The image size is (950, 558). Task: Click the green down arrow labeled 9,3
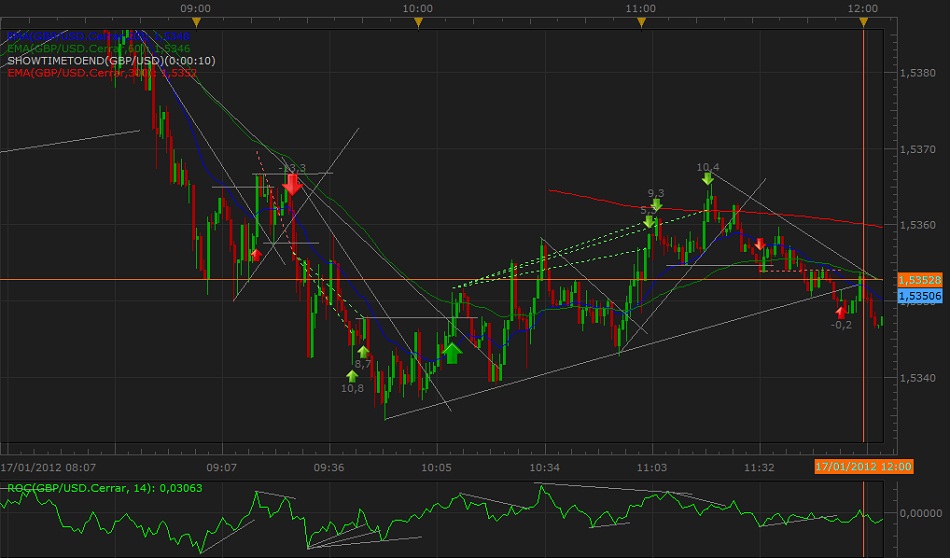pyautogui.click(x=656, y=205)
